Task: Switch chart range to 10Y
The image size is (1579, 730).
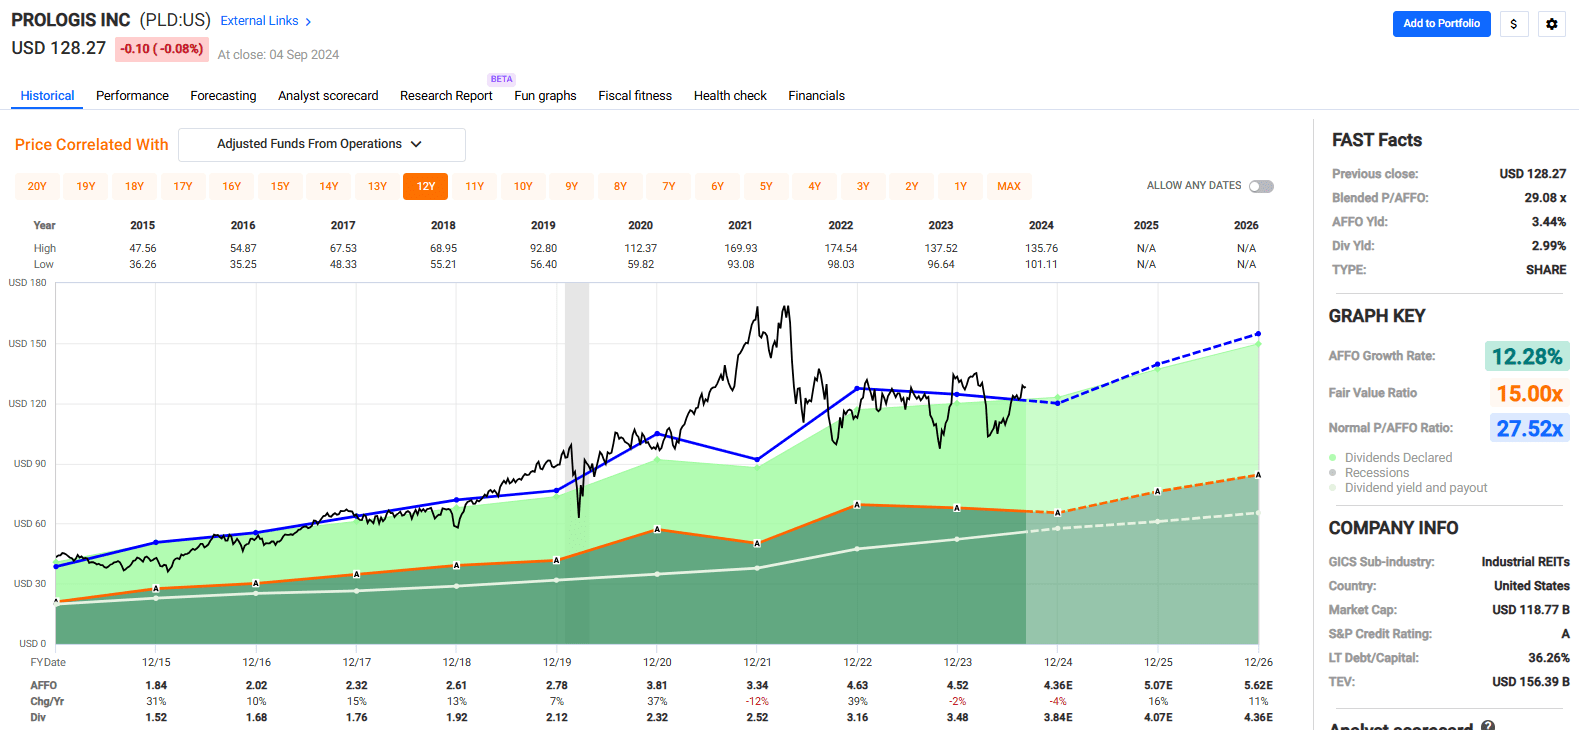Action: point(523,186)
